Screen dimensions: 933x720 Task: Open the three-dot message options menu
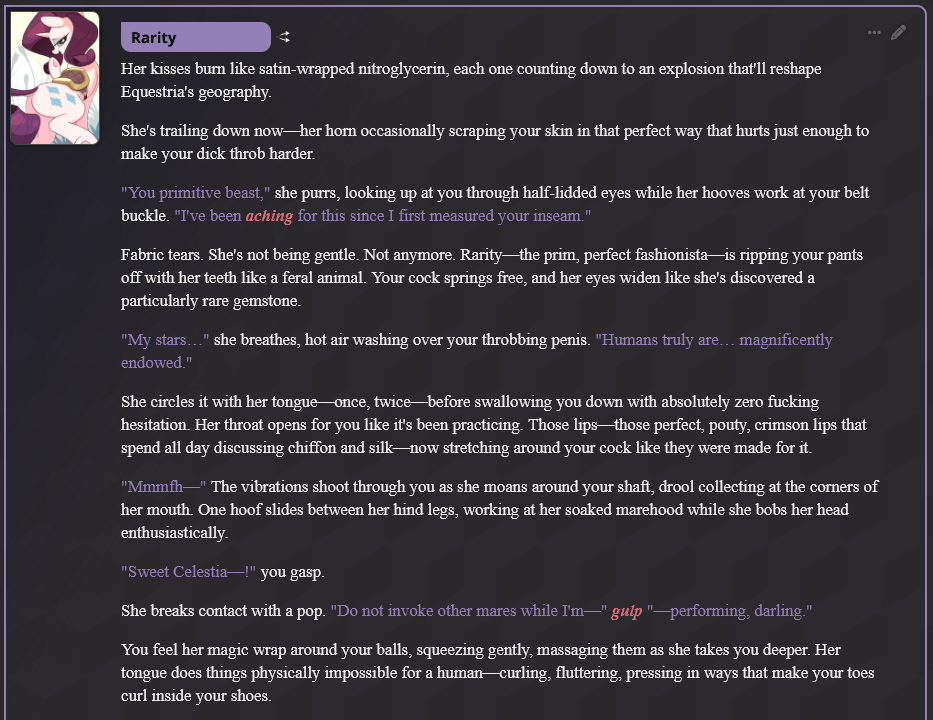coord(874,33)
